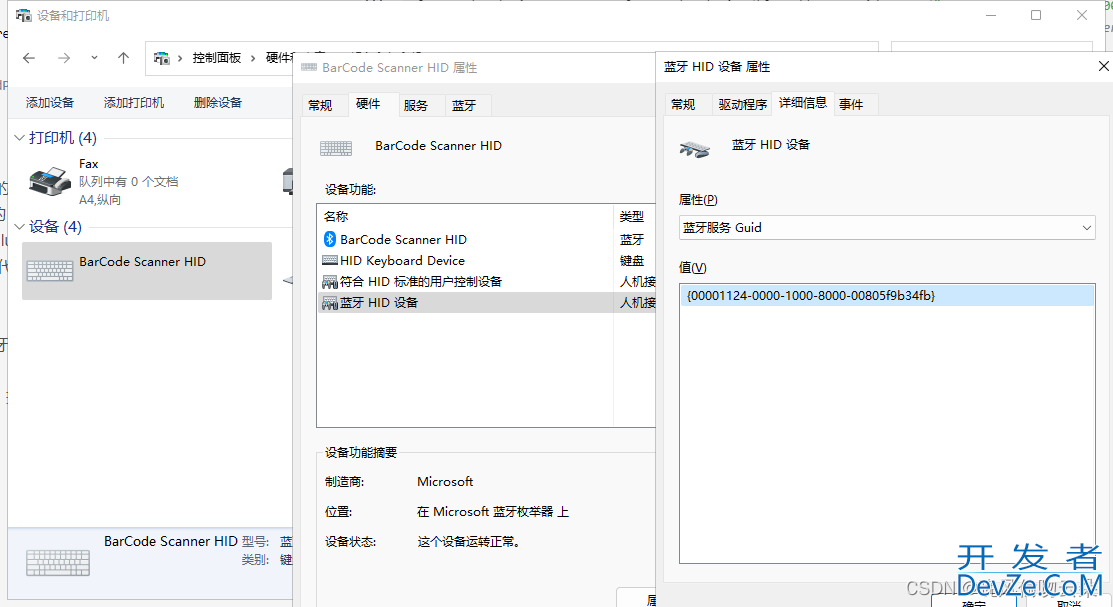Image resolution: width=1113 pixels, height=607 pixels.
Task: Click the Back arrow in Devices and Printers
Action: point(29,58)
